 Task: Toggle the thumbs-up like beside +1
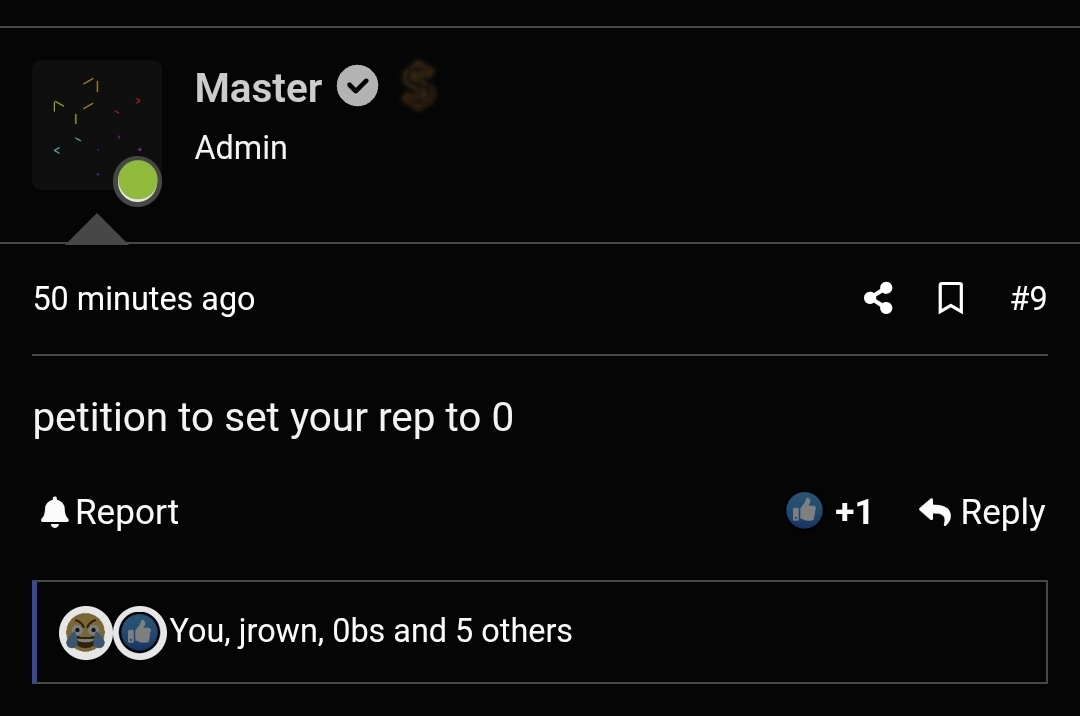(x=804, y=511)
